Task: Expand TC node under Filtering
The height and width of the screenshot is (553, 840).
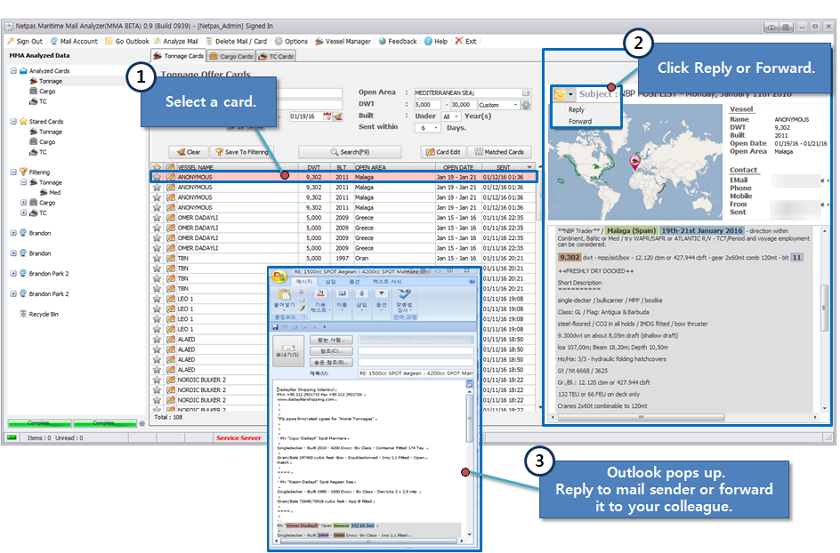Action: pyautogui.click(x=24, y=213)
